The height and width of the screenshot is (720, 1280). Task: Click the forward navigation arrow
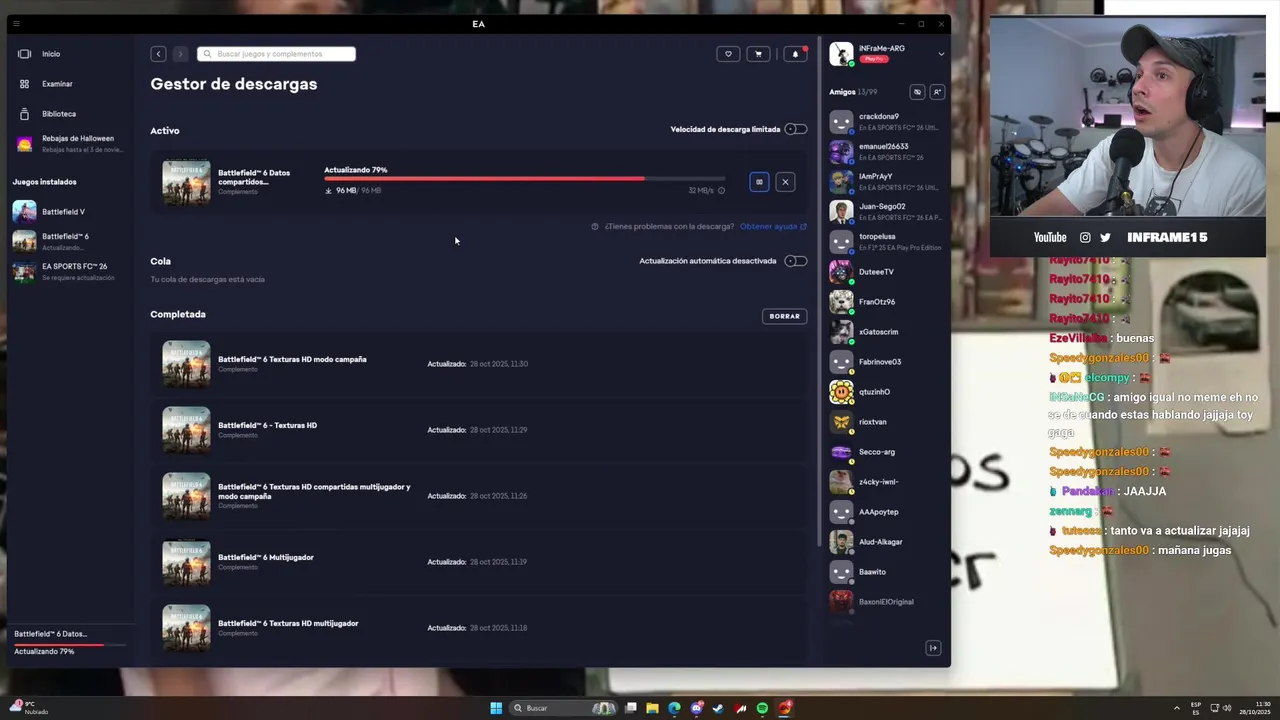(180, 54)
